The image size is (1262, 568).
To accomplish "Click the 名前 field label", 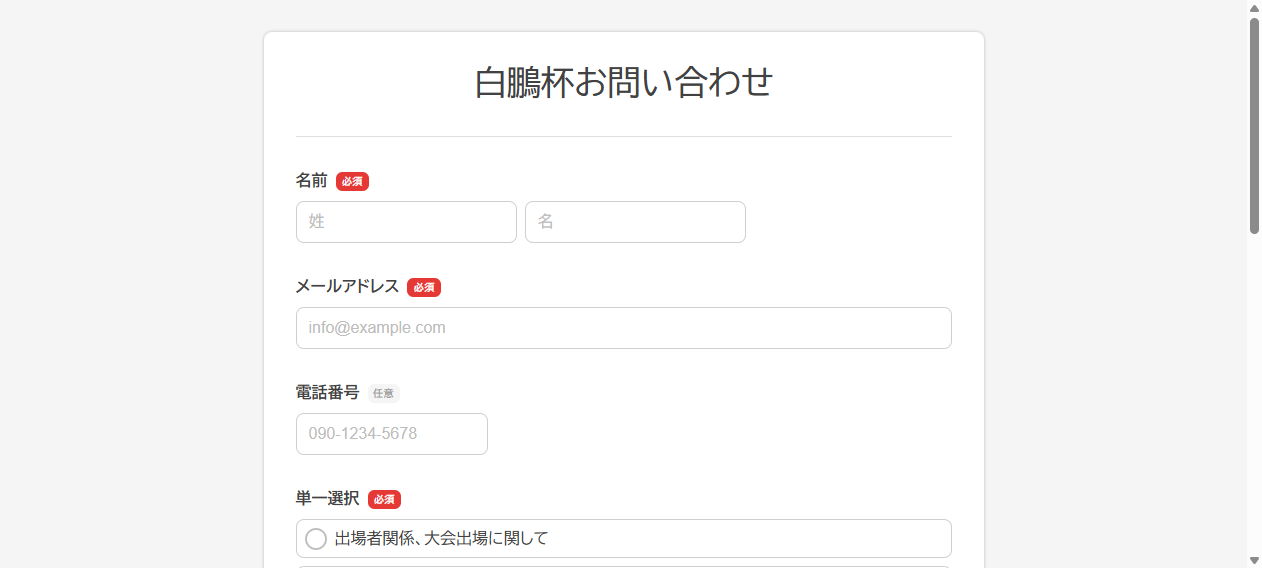I will [311, 181].
